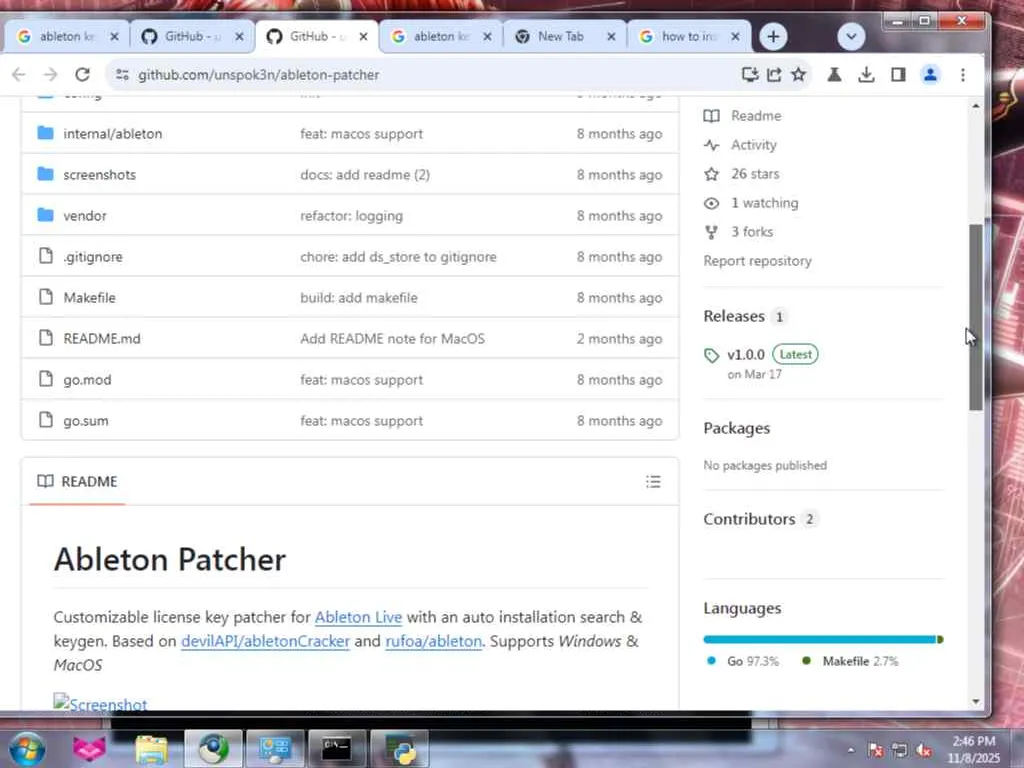1024x768 pixels.
Task: Open the tab search dropdown arrow
Action: point(851,37)
